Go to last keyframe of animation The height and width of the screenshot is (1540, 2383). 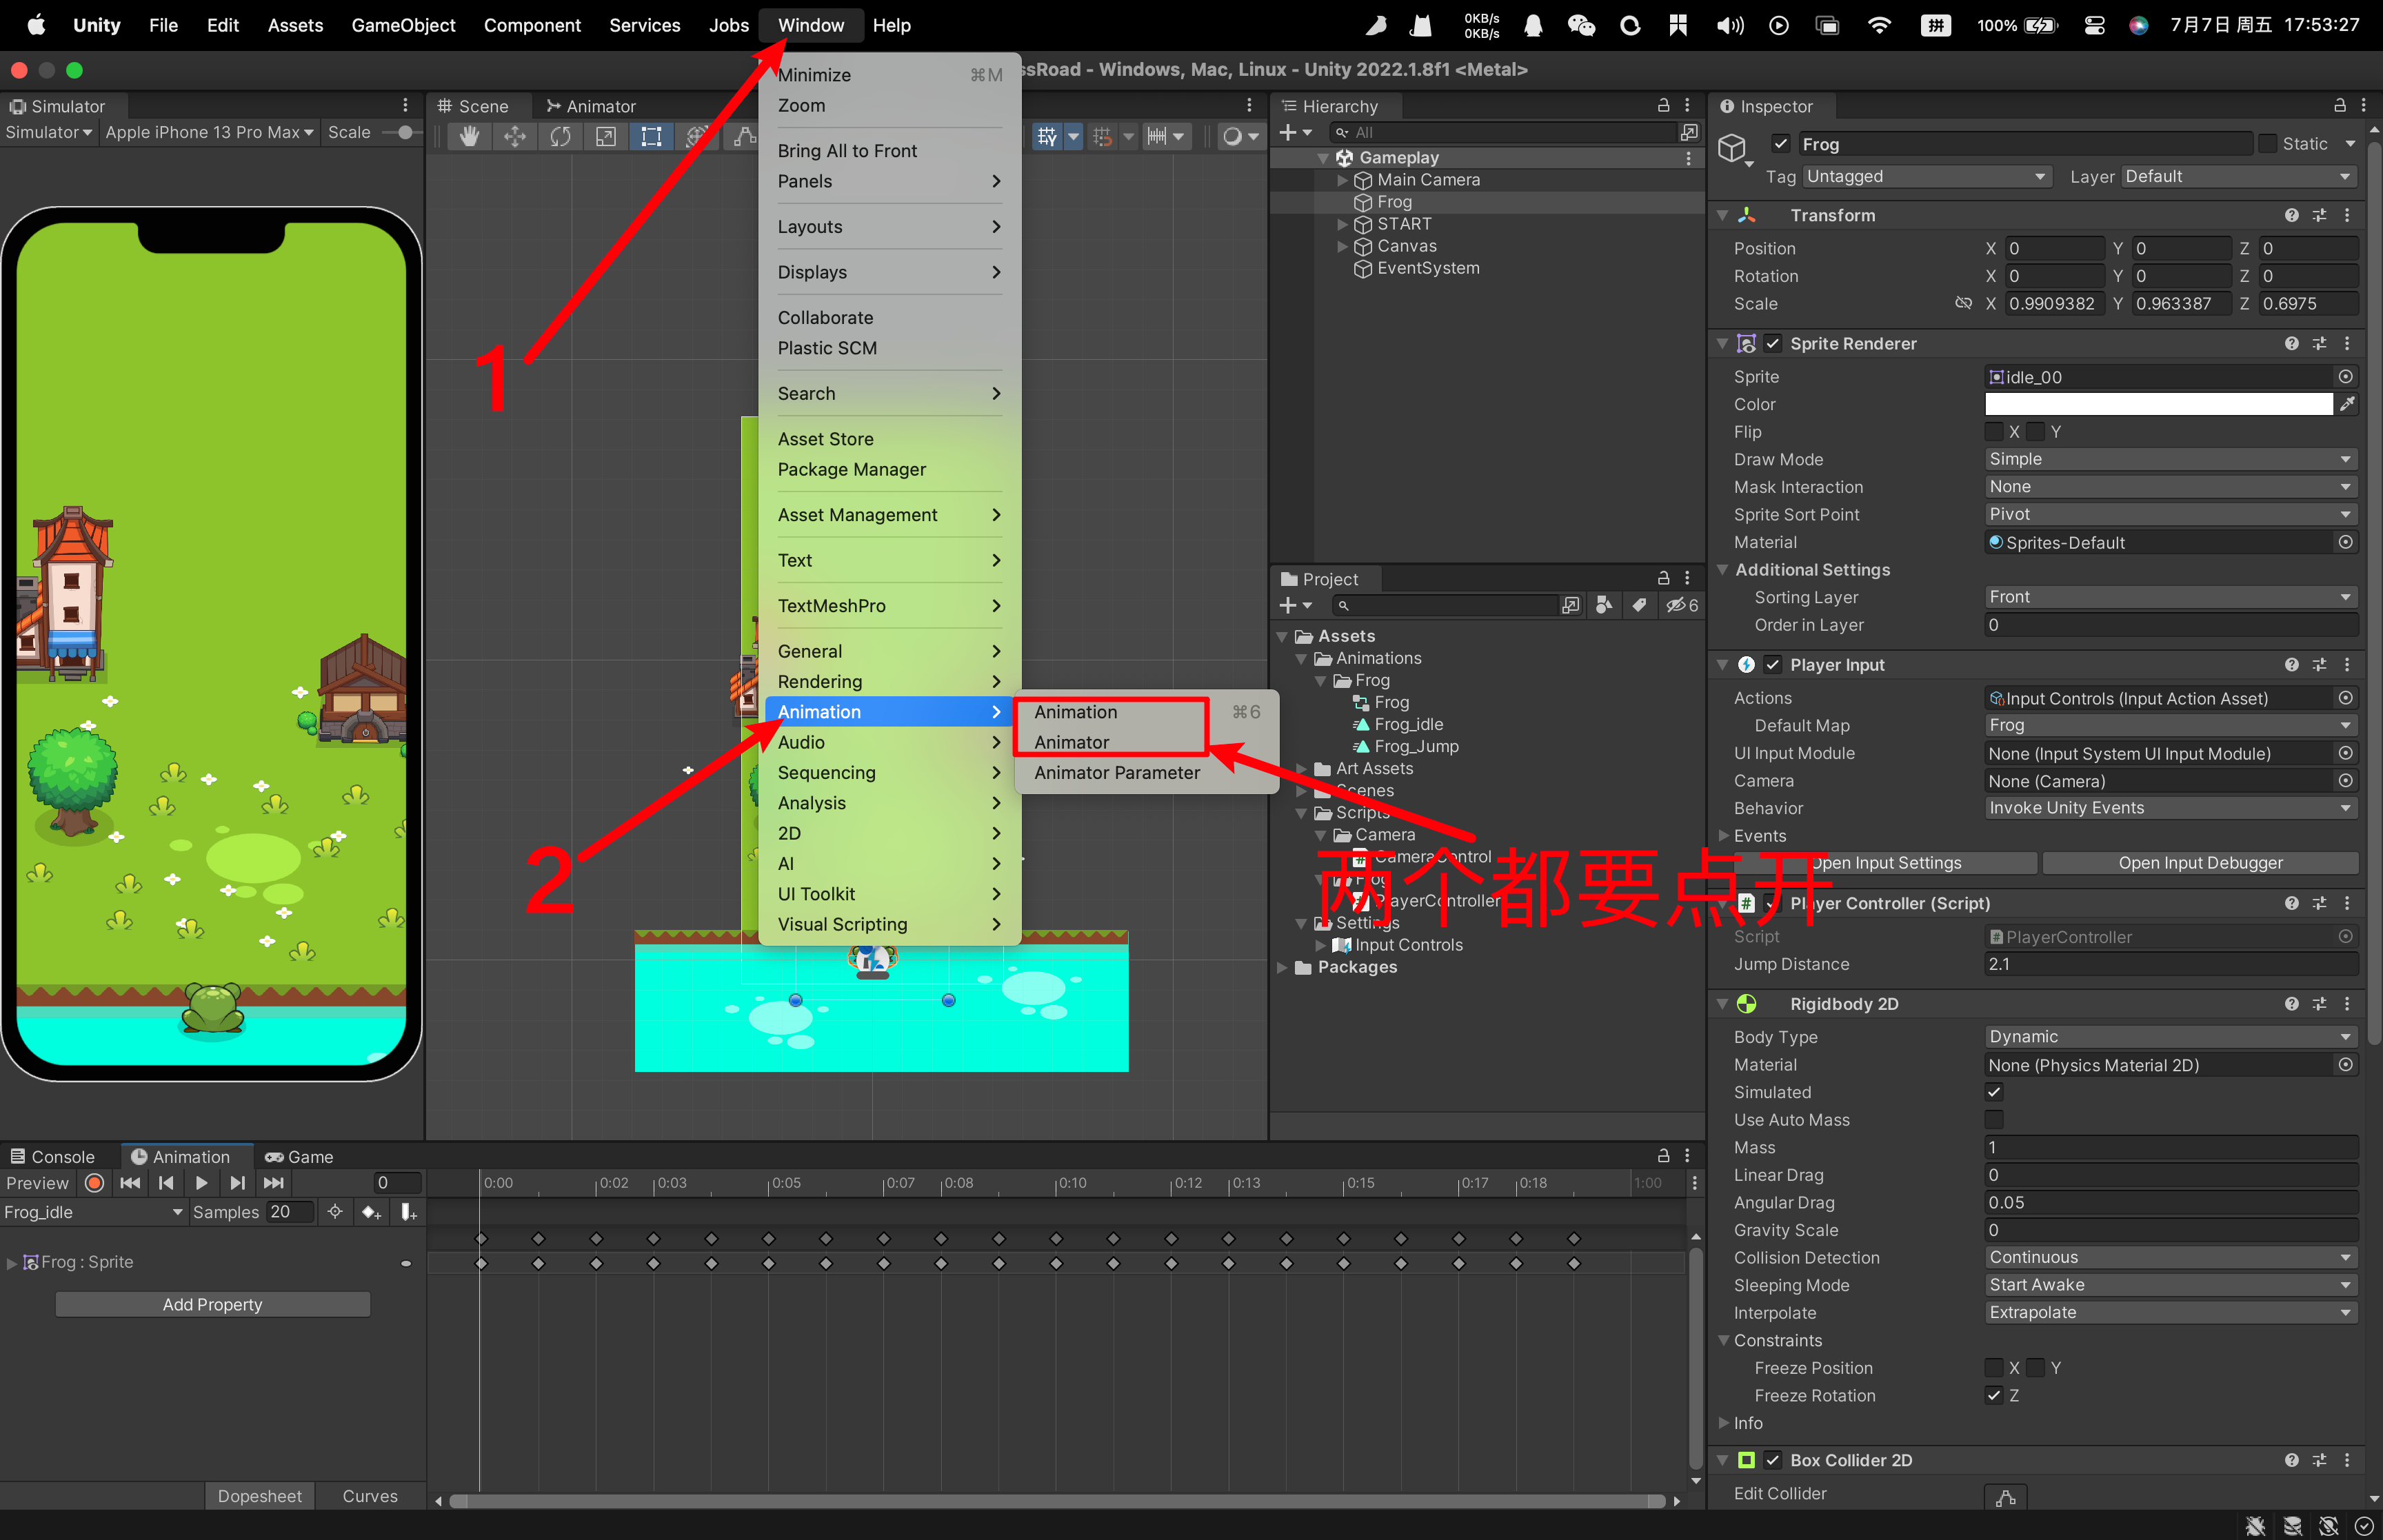(273, 1183)
